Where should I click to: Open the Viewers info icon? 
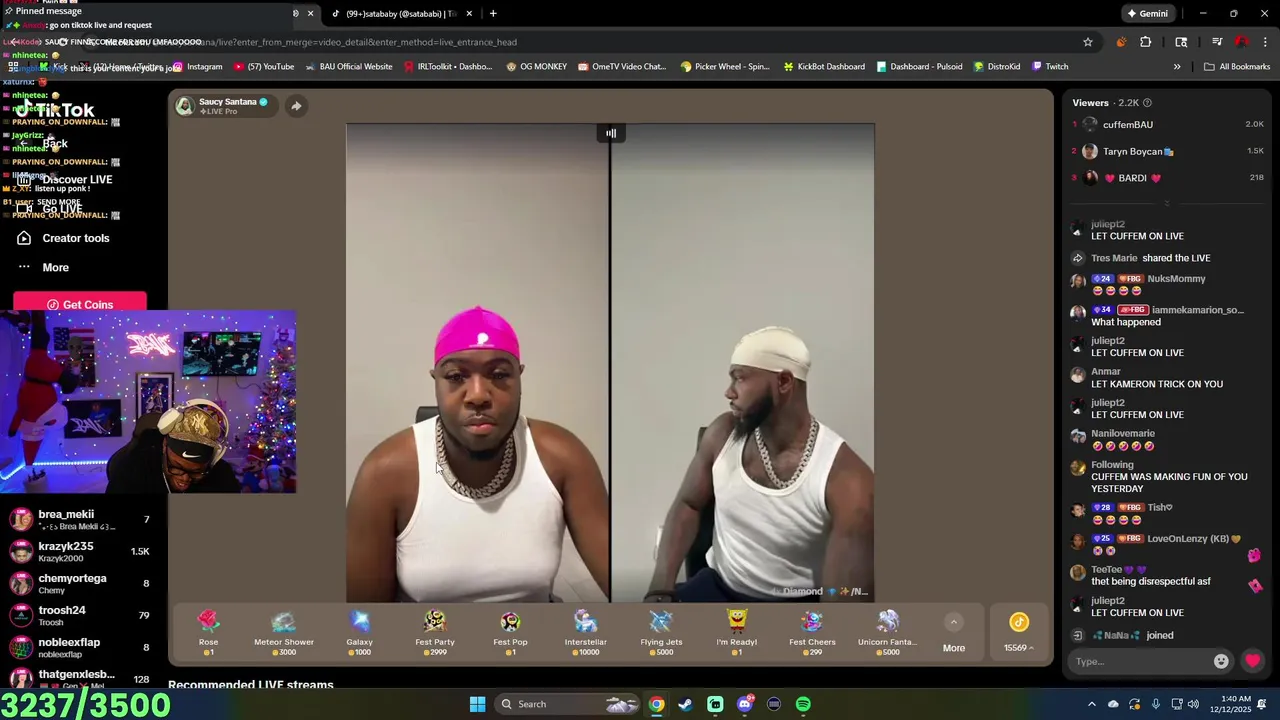pyautogui.click(x=1147, y=103)
